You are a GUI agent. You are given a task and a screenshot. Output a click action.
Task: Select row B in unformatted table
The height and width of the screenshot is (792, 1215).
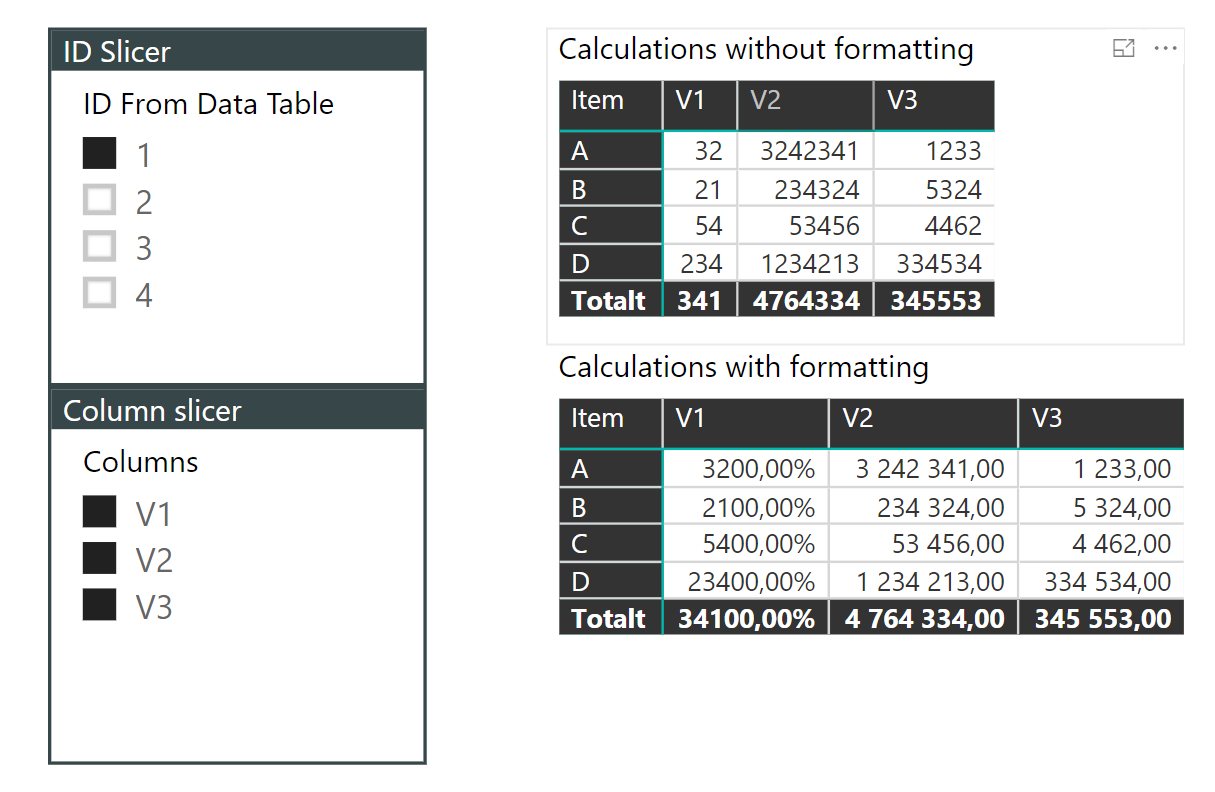610,189
